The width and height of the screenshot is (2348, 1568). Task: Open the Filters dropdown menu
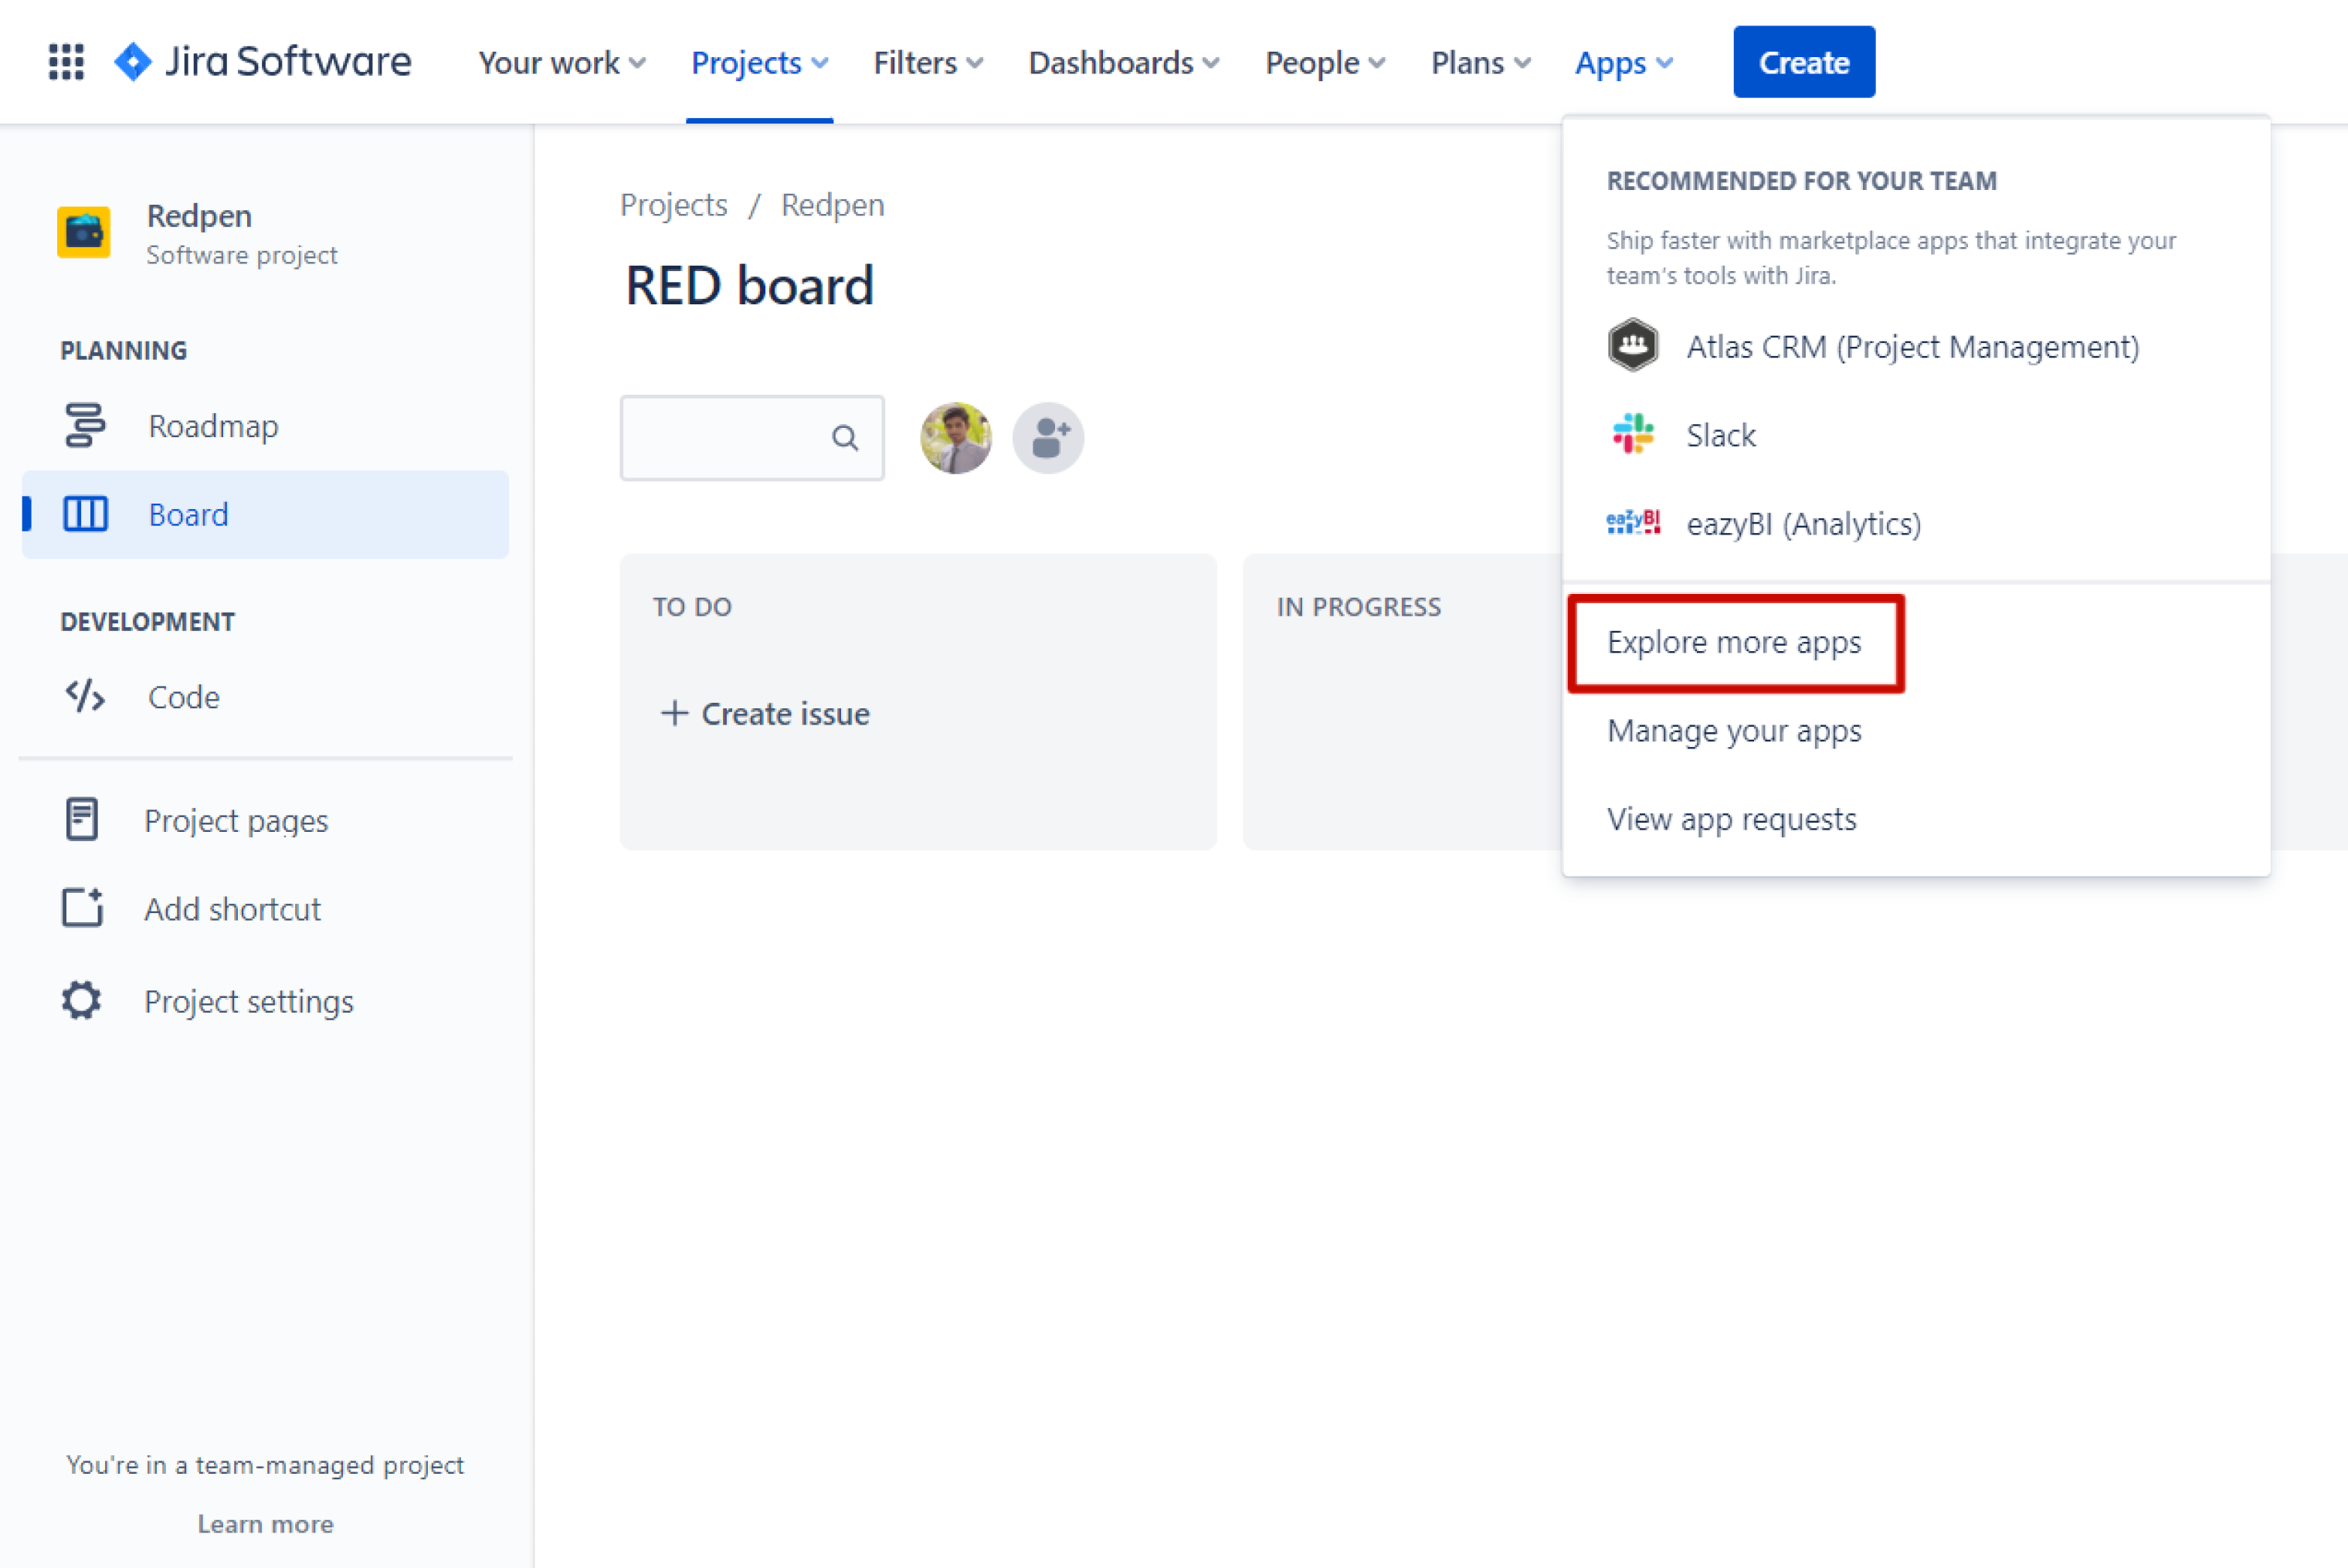click(x=929, y=62)
